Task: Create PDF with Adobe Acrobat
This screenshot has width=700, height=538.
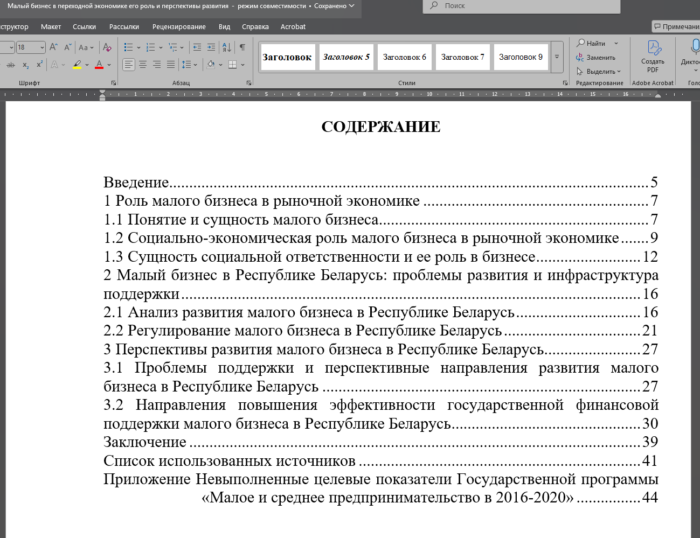Action: click(x=653, y=56)
